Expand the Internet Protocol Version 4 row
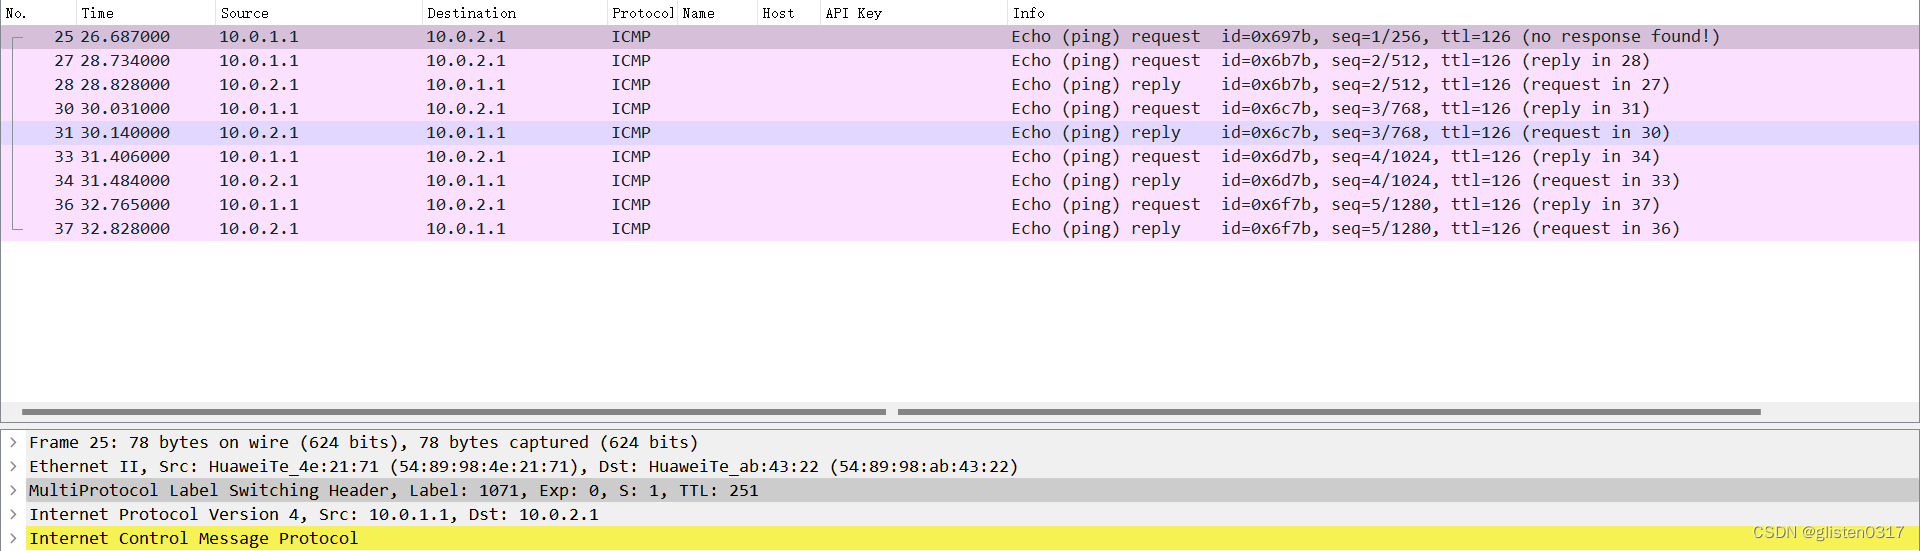 click(13, 514)
